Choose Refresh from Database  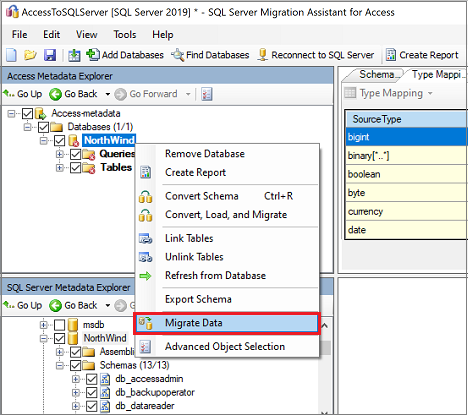227,276
